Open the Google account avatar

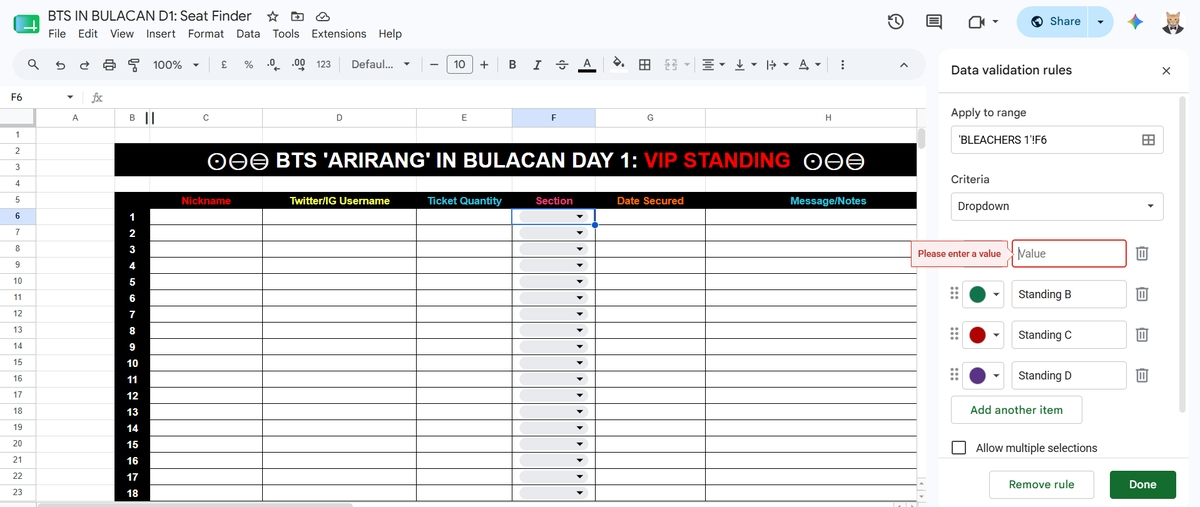pos(1173,22)
